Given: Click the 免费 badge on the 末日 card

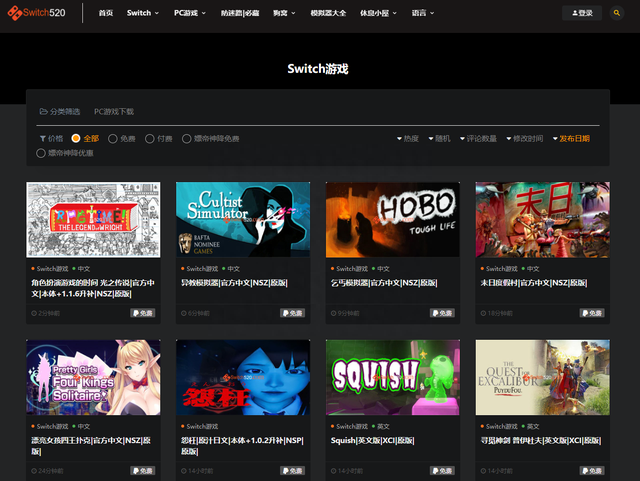Looking at the screenshot, I should tap(592, 313).
